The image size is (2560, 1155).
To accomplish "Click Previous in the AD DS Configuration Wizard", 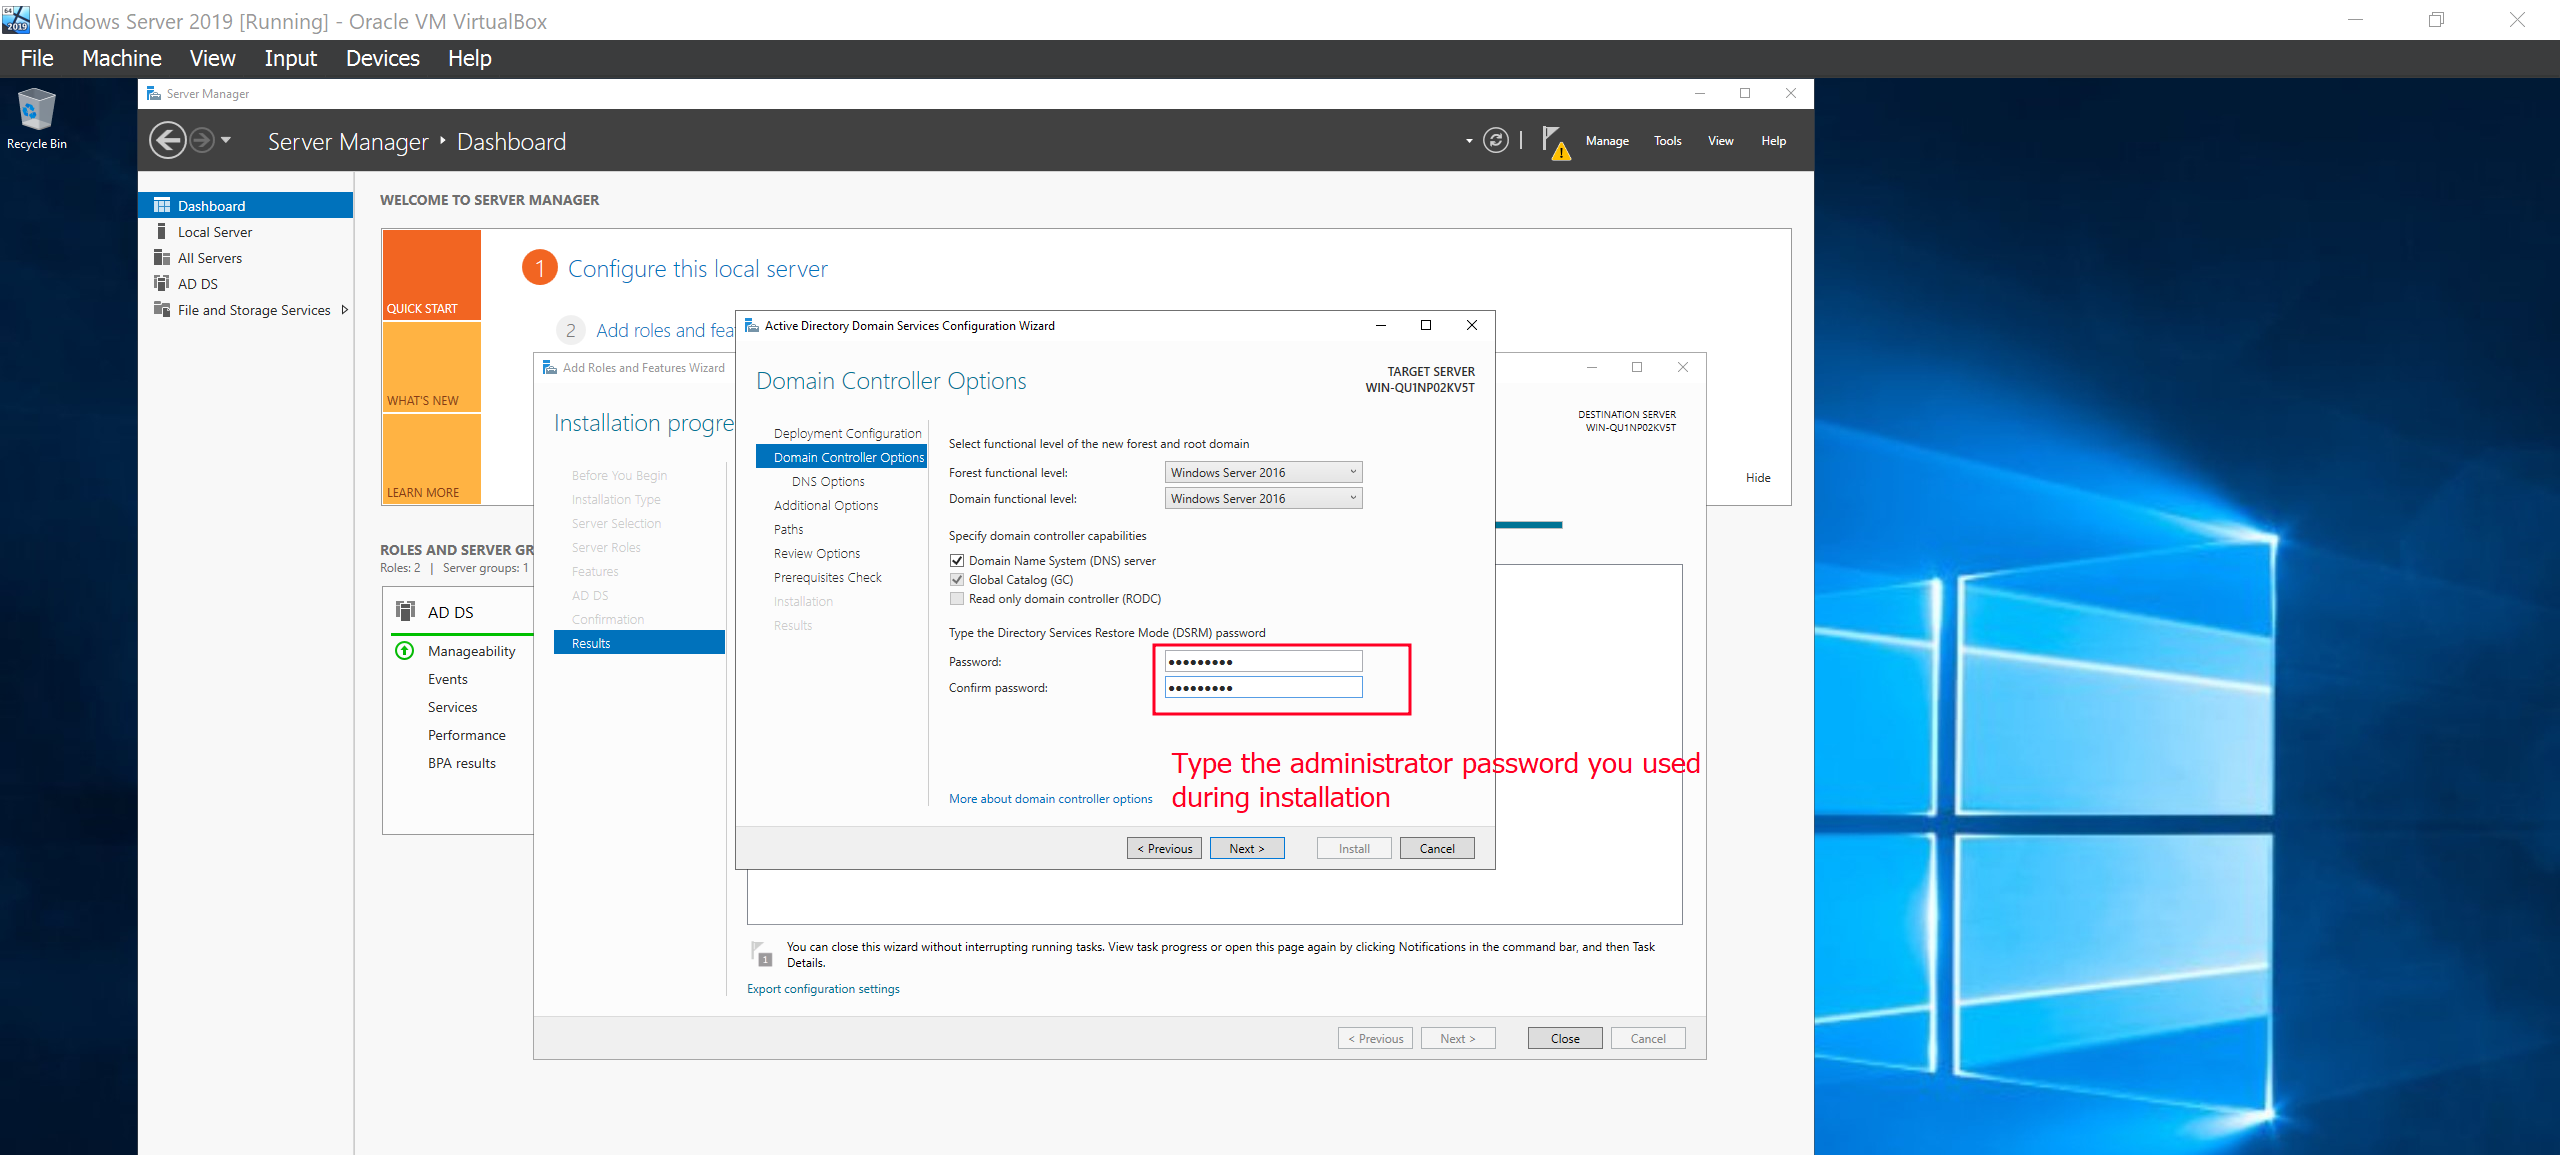I will (1164, 848).
